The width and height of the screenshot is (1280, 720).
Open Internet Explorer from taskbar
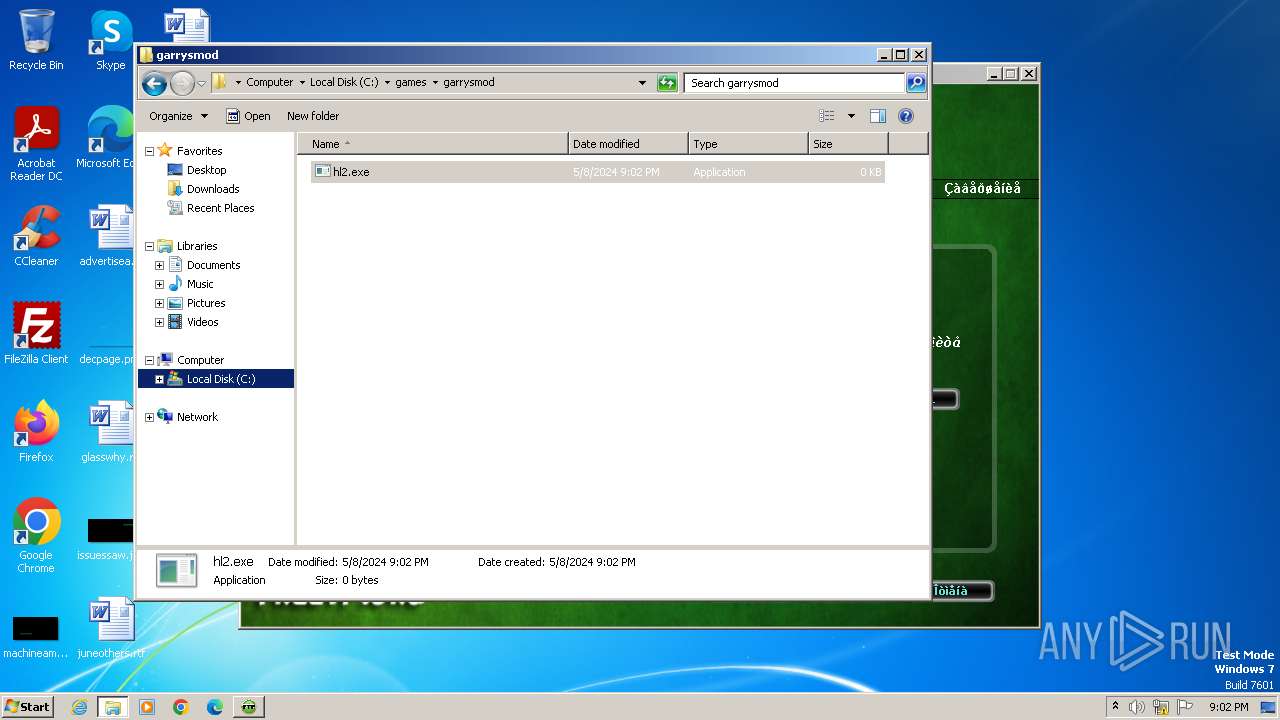point(80,707)
